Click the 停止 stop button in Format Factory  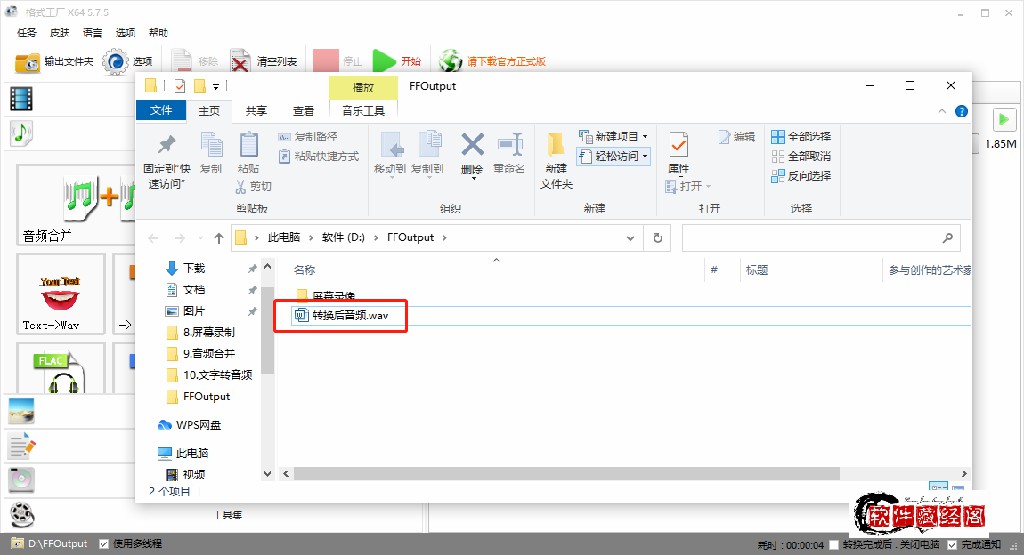[x=338, y=61]
